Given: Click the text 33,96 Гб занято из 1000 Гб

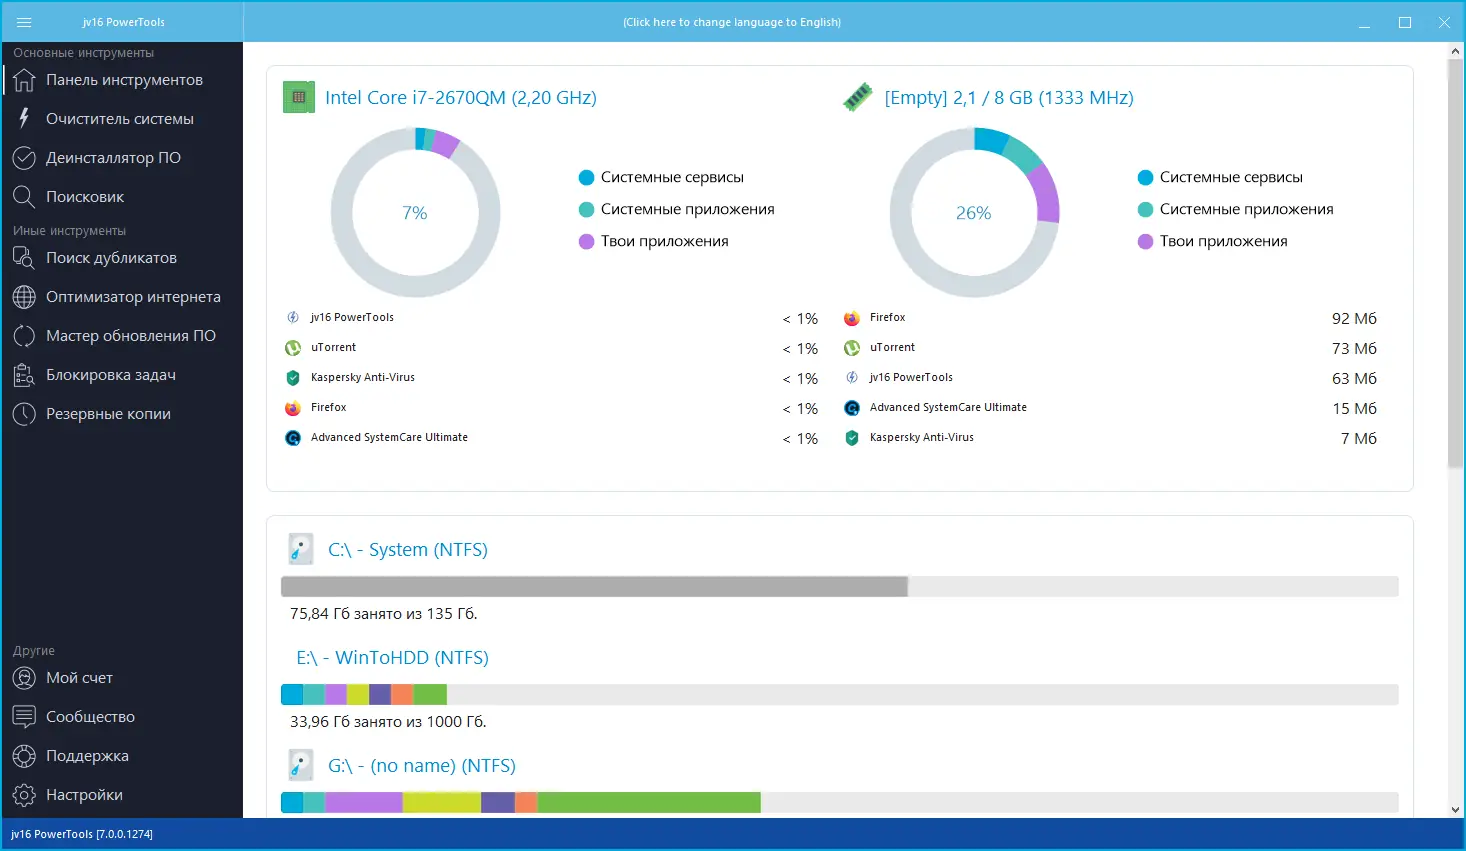Looking at the screenshot, I should tap(388, 722).
